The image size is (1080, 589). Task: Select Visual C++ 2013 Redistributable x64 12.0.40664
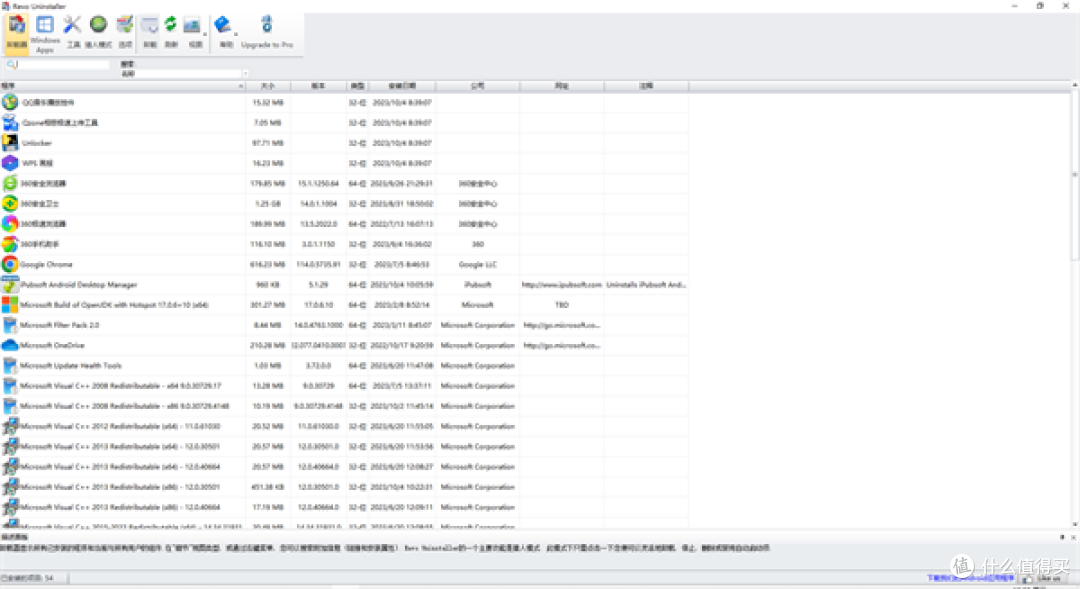(344, 466)
